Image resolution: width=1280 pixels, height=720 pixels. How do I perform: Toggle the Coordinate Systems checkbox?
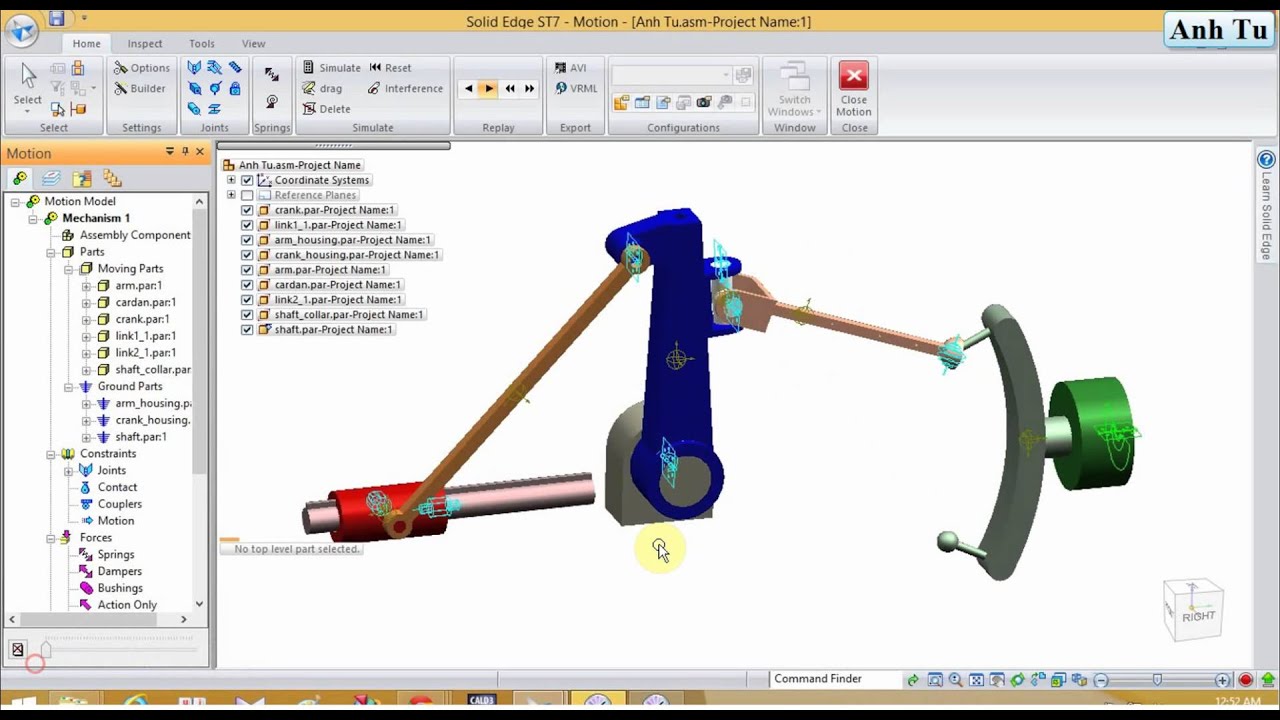click(247, 180)
